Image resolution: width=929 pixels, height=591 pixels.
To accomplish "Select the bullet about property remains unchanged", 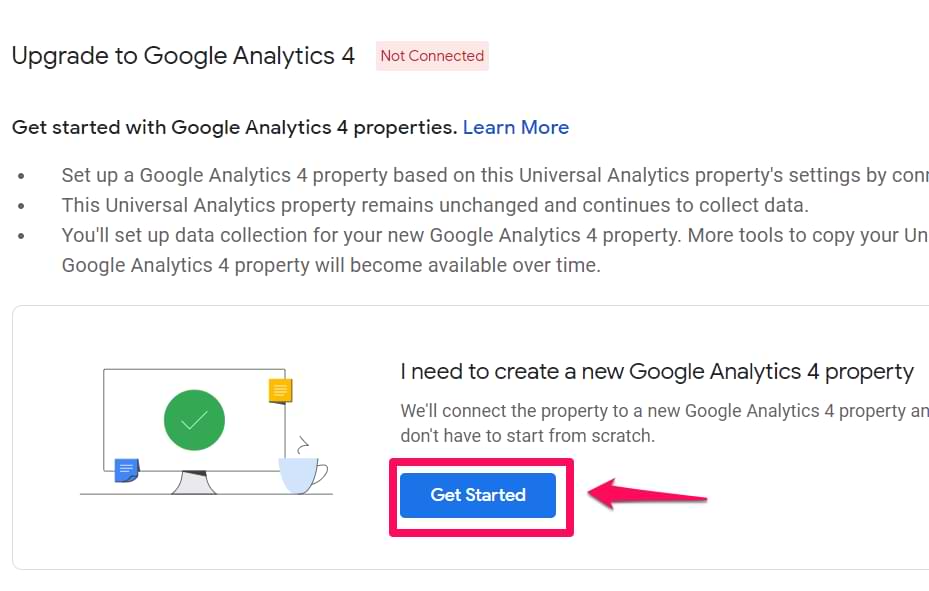I will [x=435, y=205].
